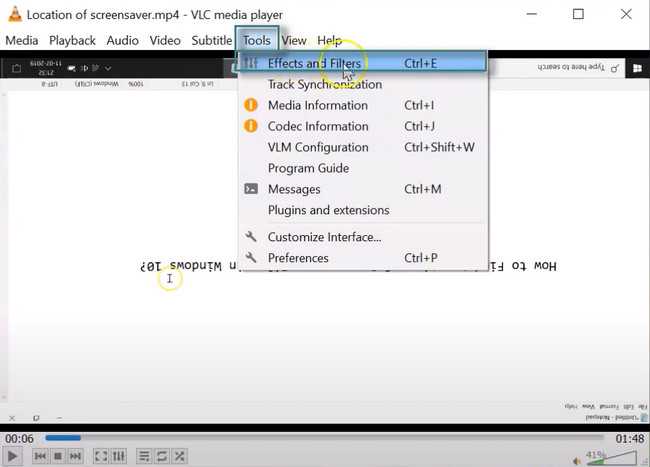Open the Video menu

(x=165, y=41)
